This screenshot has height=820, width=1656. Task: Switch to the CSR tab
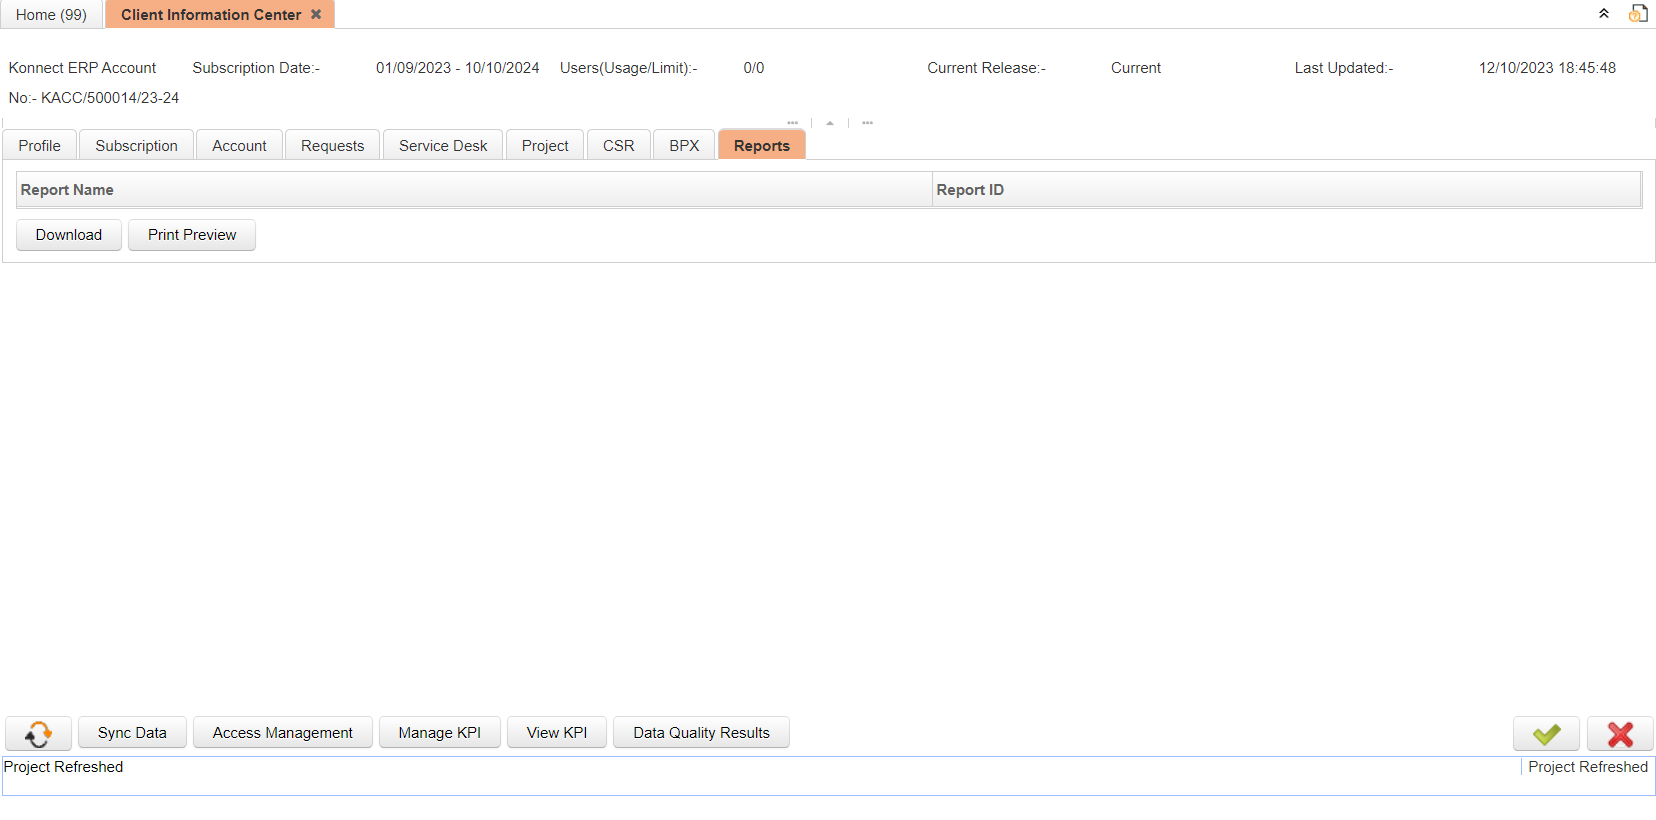(x=618, y=146)
